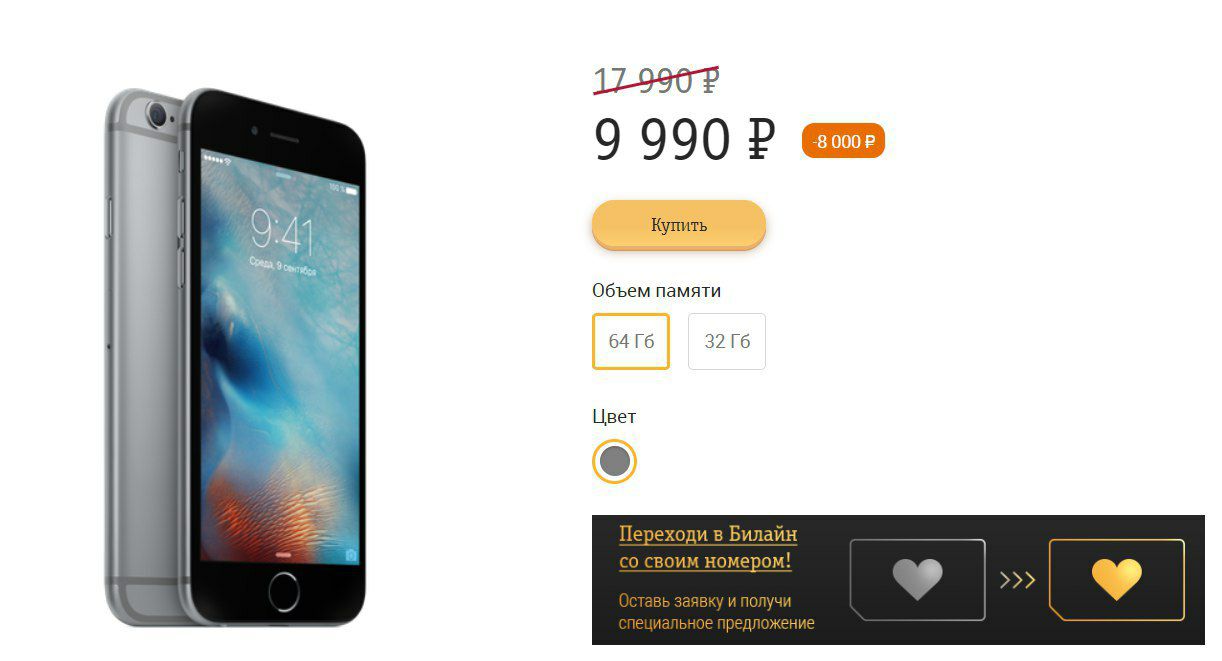1222x661 pixels.
Task: Click the rear camera lens on the phone image
Action: [157, 116]
